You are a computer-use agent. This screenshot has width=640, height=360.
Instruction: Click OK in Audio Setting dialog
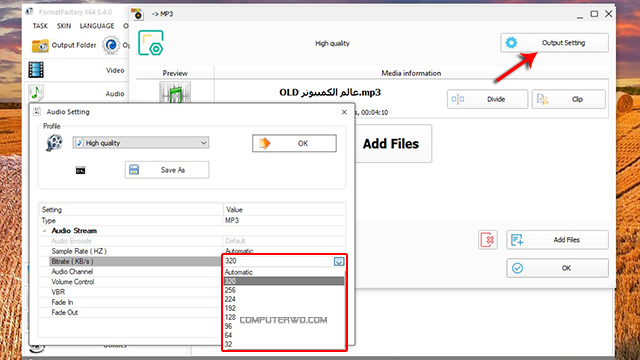coord(294,143)
